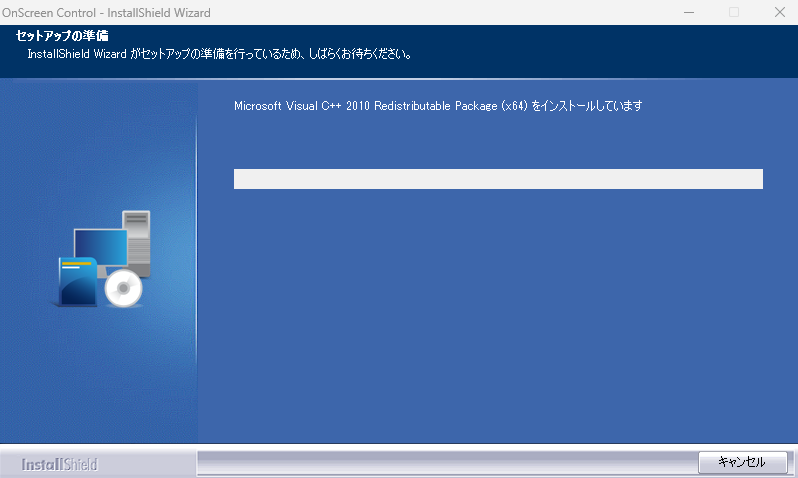This screenshot has width=798, height=478.
Task: Close the InstallShield Wizard window
Action: pos(780,12)
